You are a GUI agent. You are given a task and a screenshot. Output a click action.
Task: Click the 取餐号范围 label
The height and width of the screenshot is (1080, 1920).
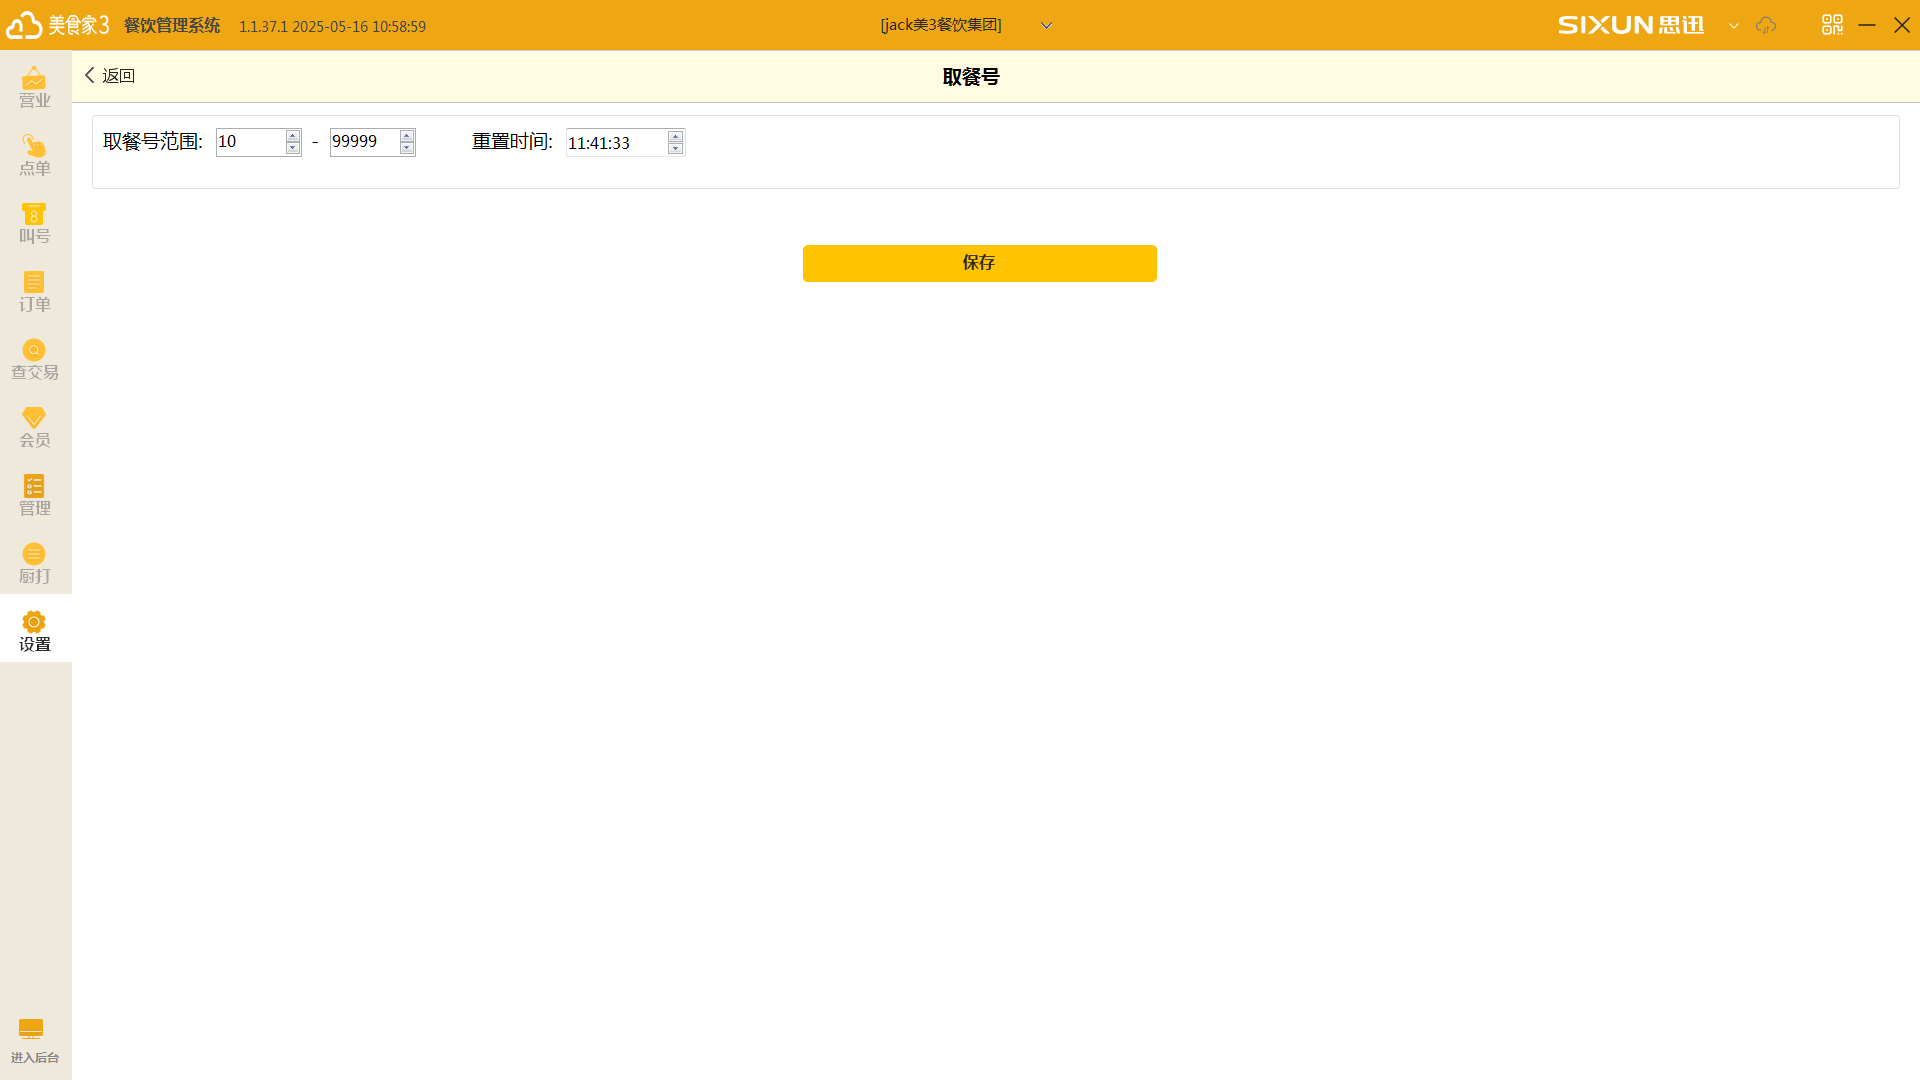pos(153,142)
